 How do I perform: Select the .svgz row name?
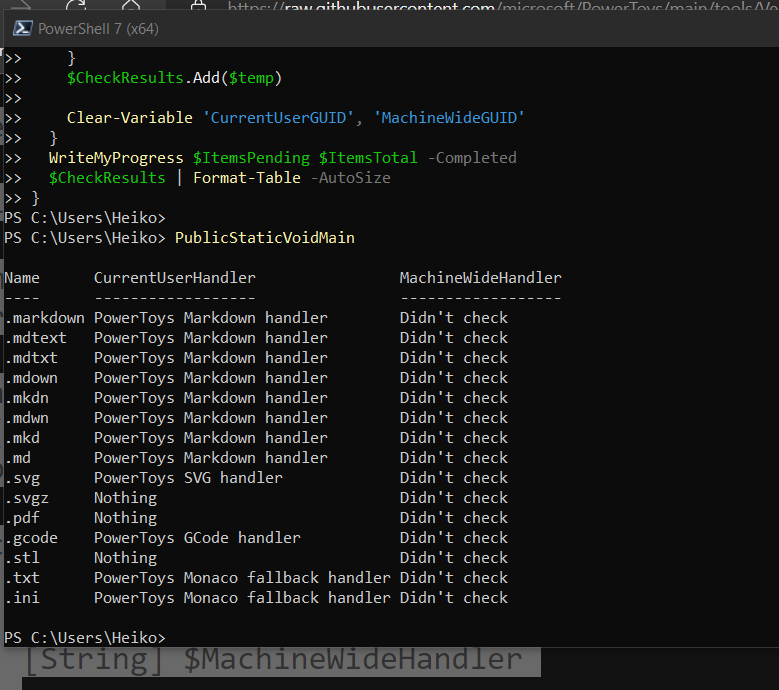click(x=26, y=498)
